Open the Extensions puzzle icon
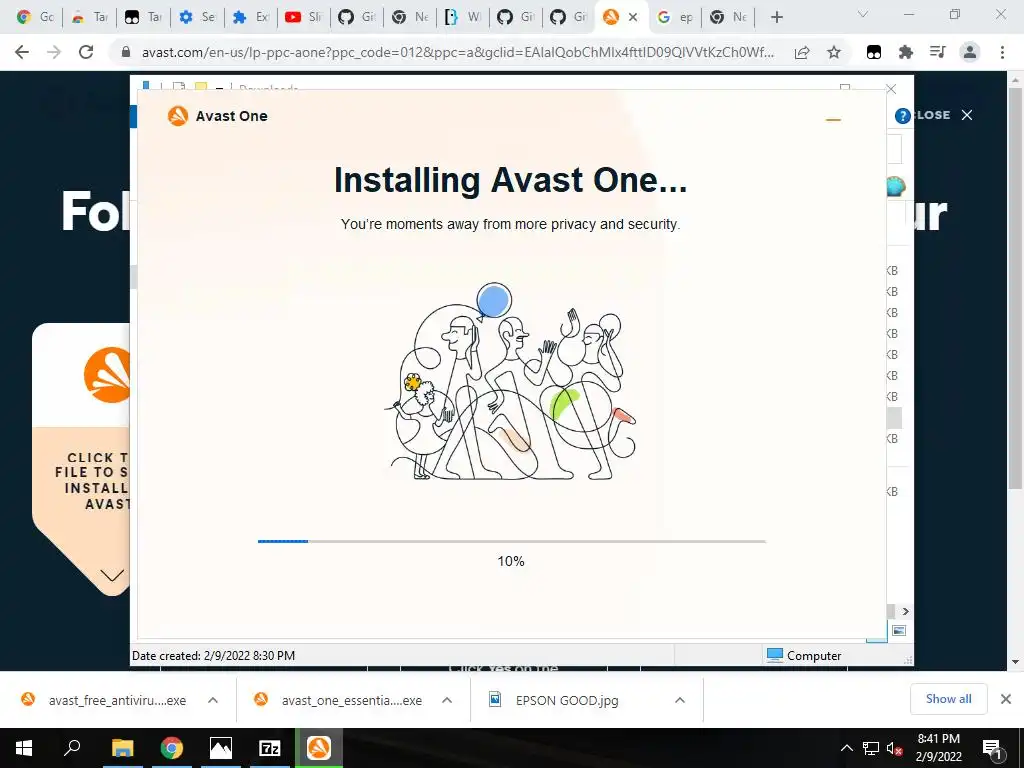 (x=906, y=52)
